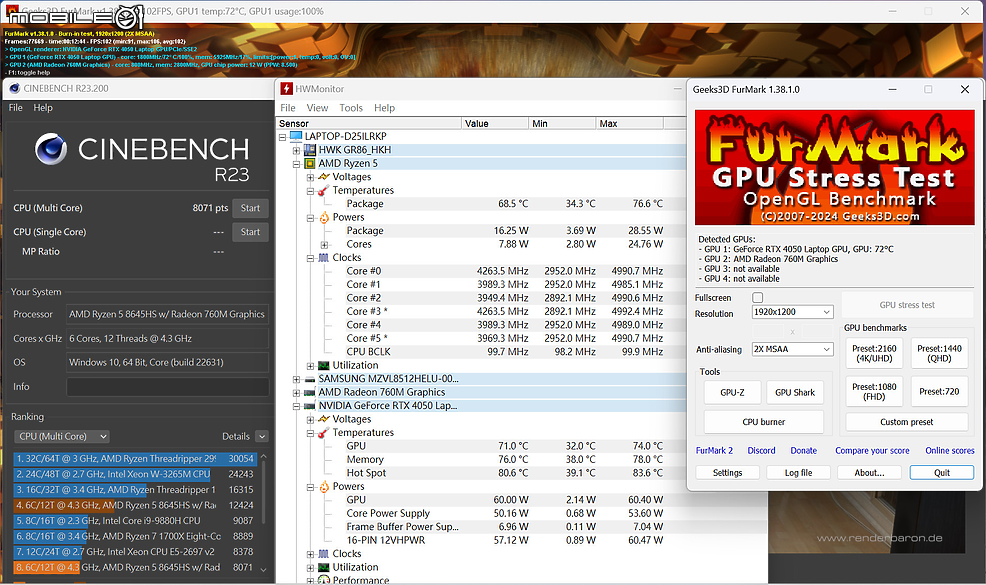This screenshot has width=986, height=585.
Task: Collapse the AMD Ryzen 5 tree node
Action: [x=296, y=164]
